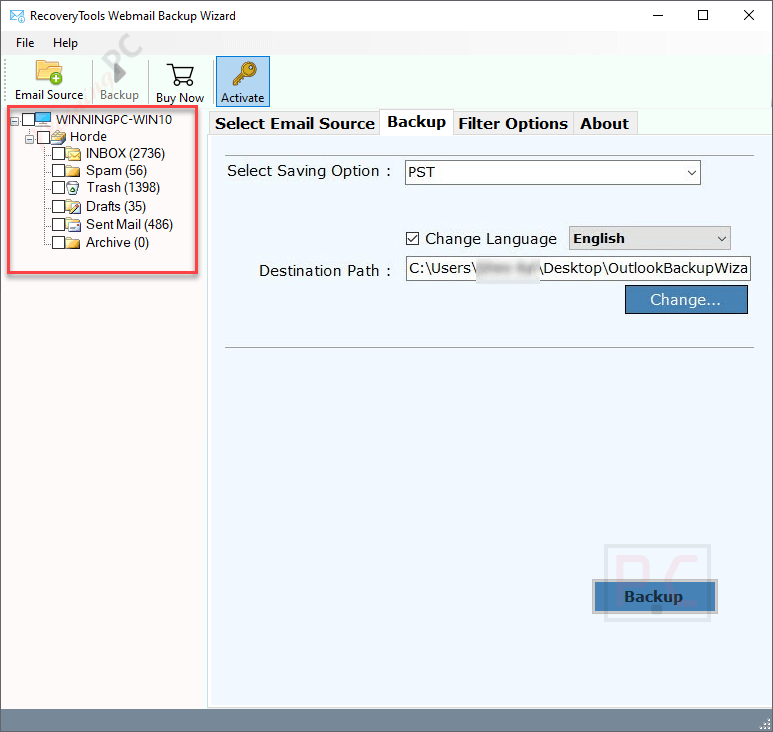Click the Trash recycle bin icon

pos(72,188)
